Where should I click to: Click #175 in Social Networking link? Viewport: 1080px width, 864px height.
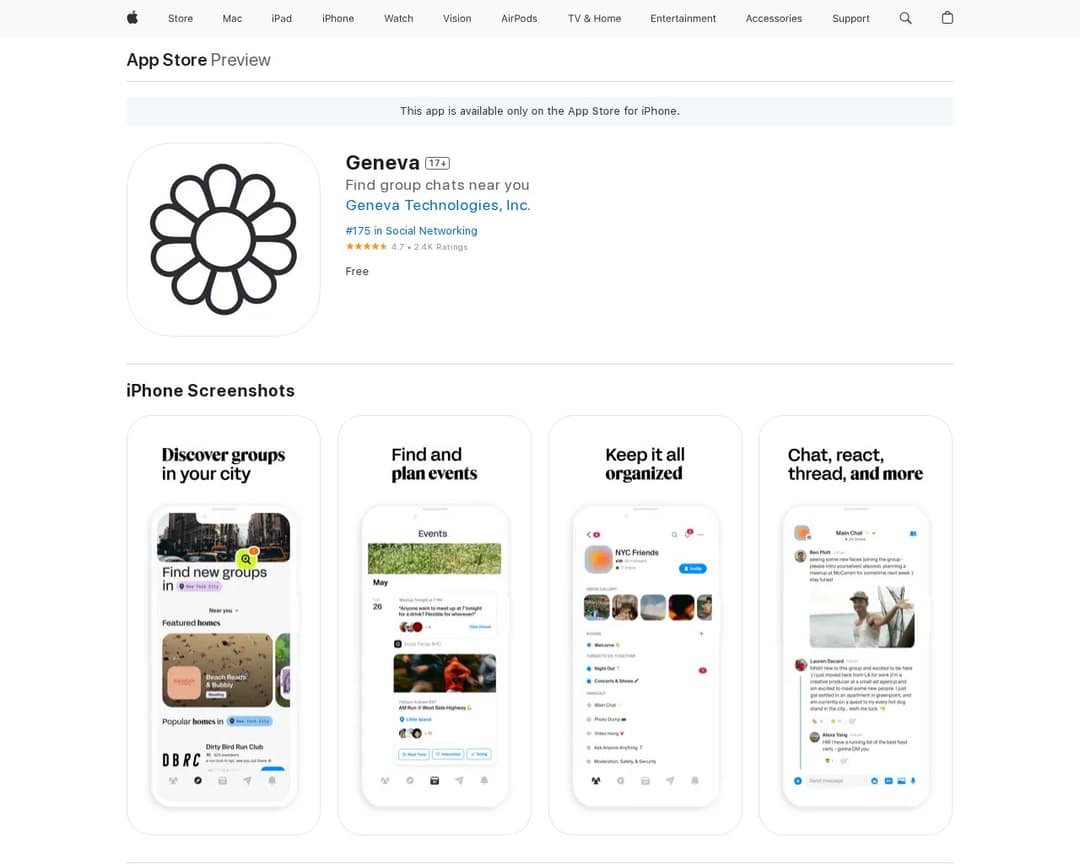411,231
